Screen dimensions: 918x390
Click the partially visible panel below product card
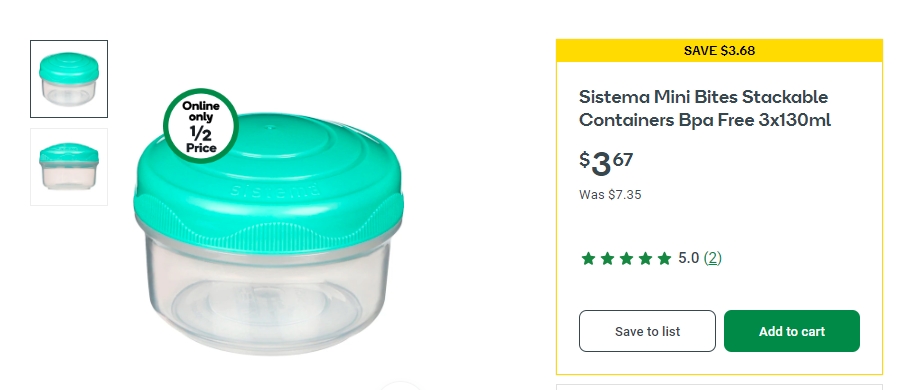[720, 387]
